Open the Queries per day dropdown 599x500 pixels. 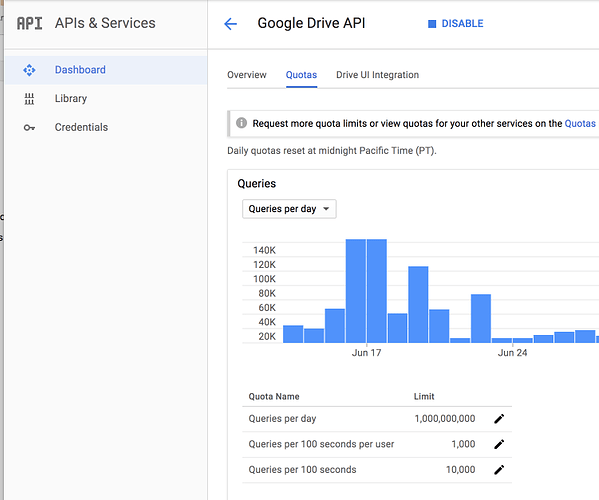click(289, 209)
